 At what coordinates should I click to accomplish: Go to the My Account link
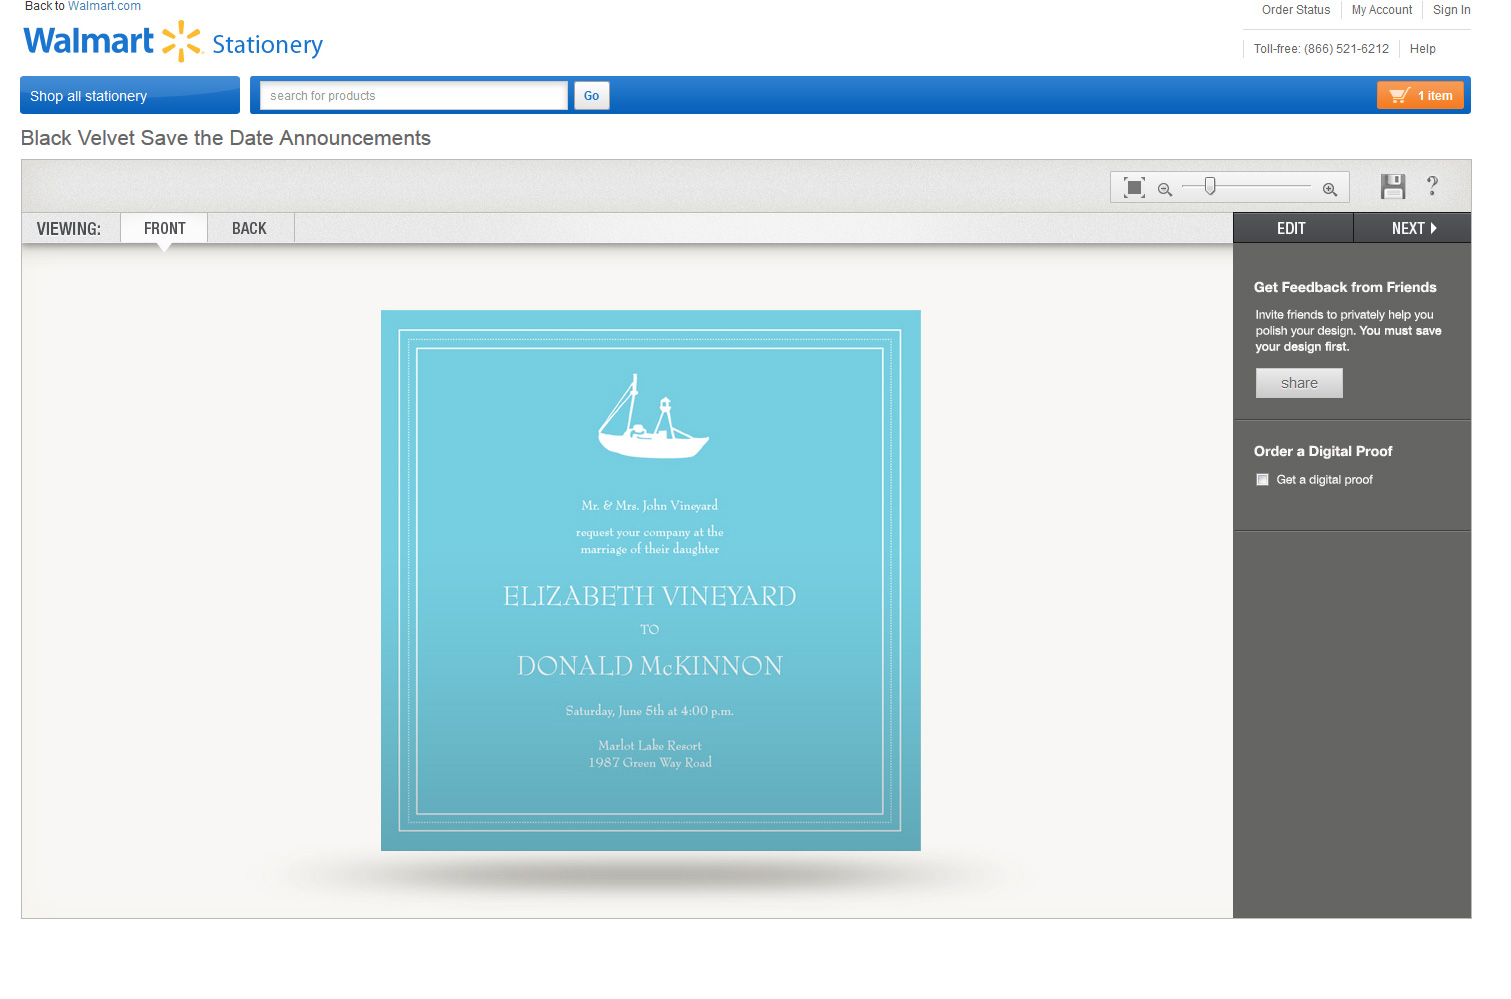[x=1381, y=10]
